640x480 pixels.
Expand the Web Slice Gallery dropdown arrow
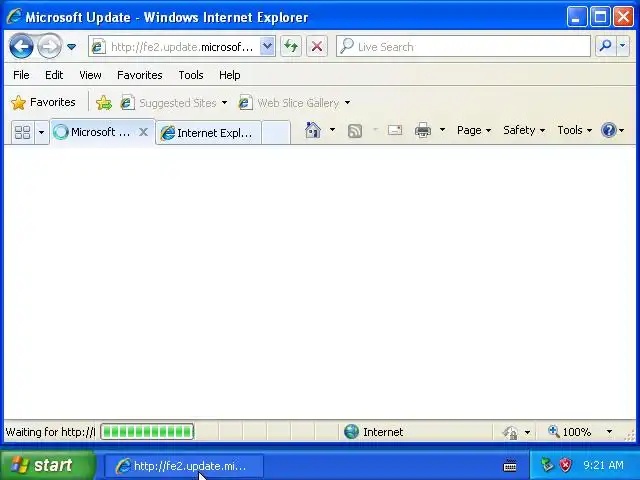[347, 103]
